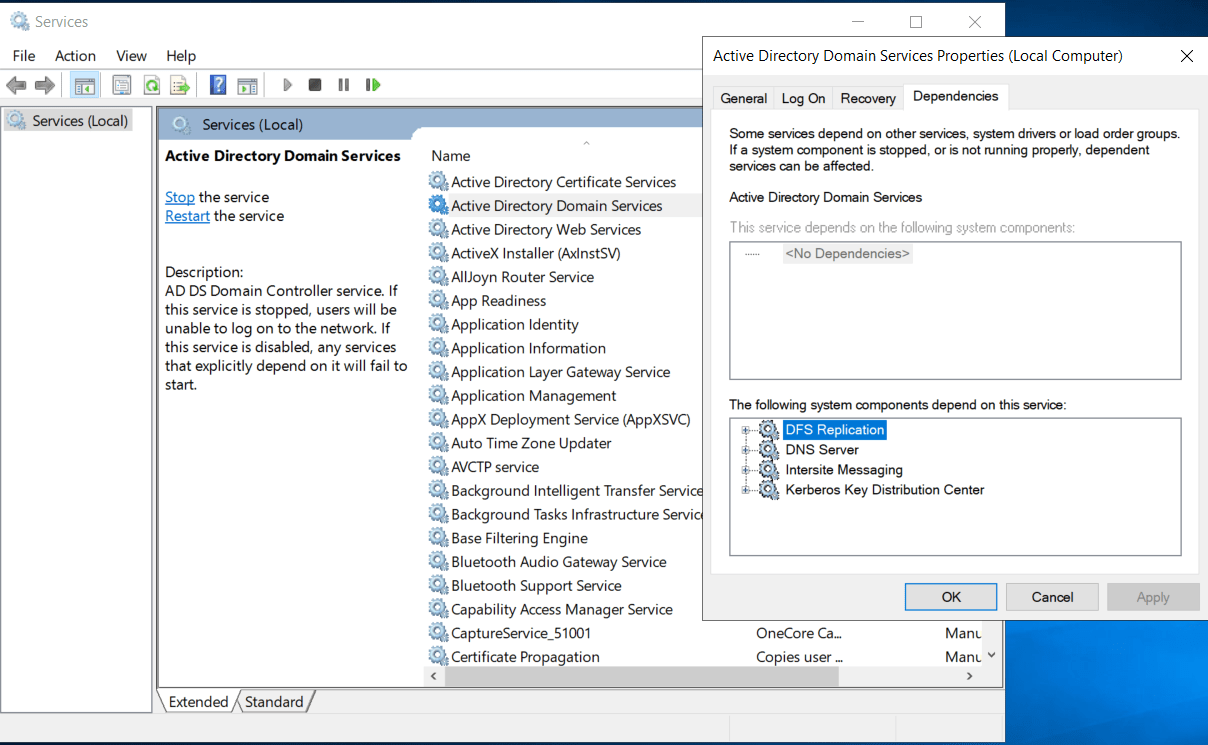Switch to the Log On tab
The width and height of the screenshot is (1208, 745).
coord(803,97)
